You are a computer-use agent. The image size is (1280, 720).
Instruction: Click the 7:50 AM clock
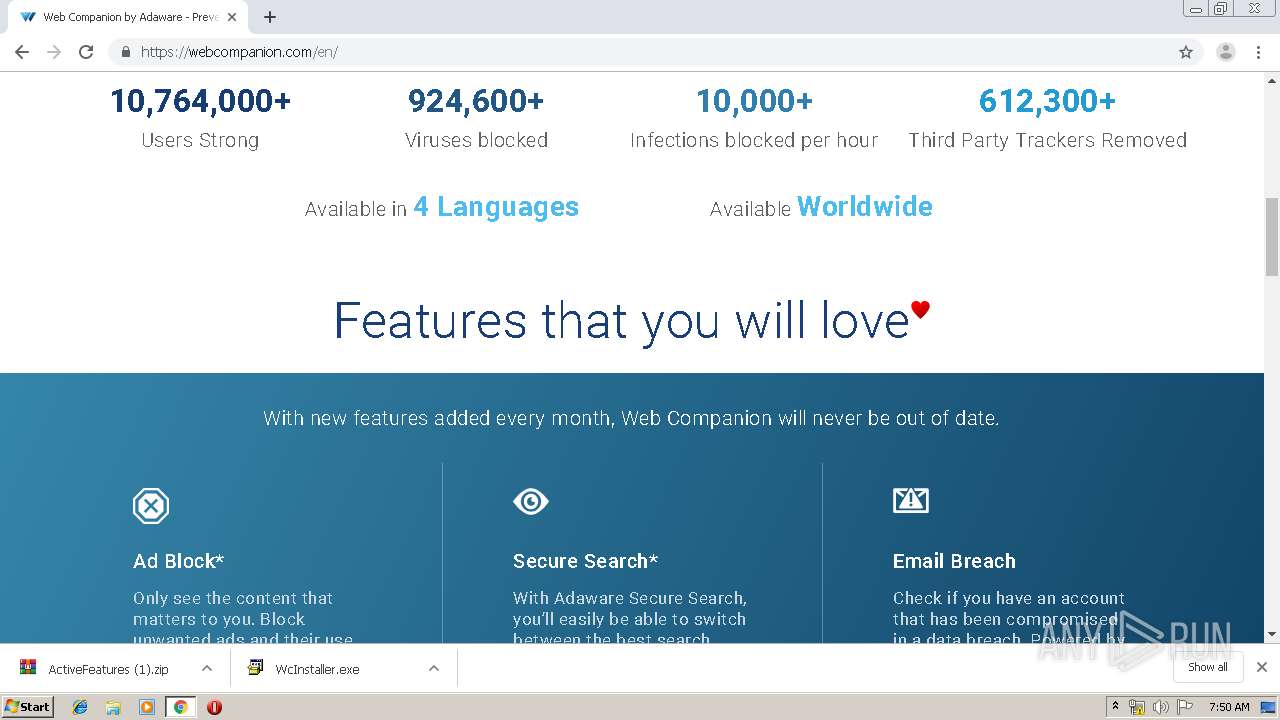[1229, 707]
